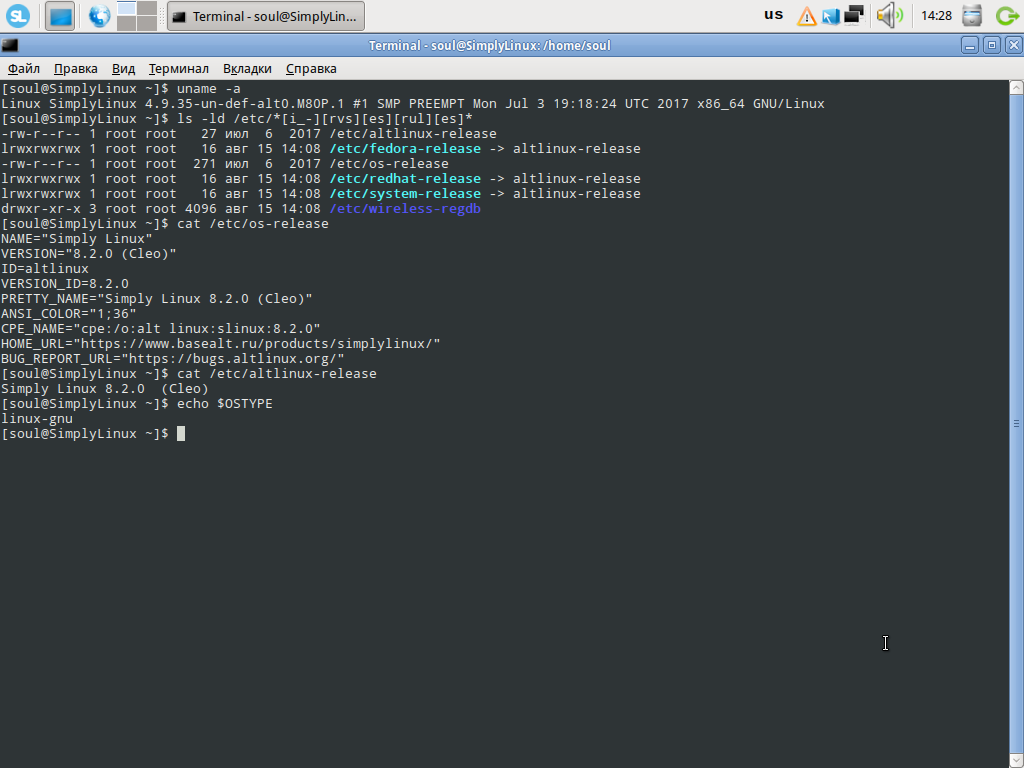
Task: Click the NAME="Simply Linux" line
Action: 76,238
